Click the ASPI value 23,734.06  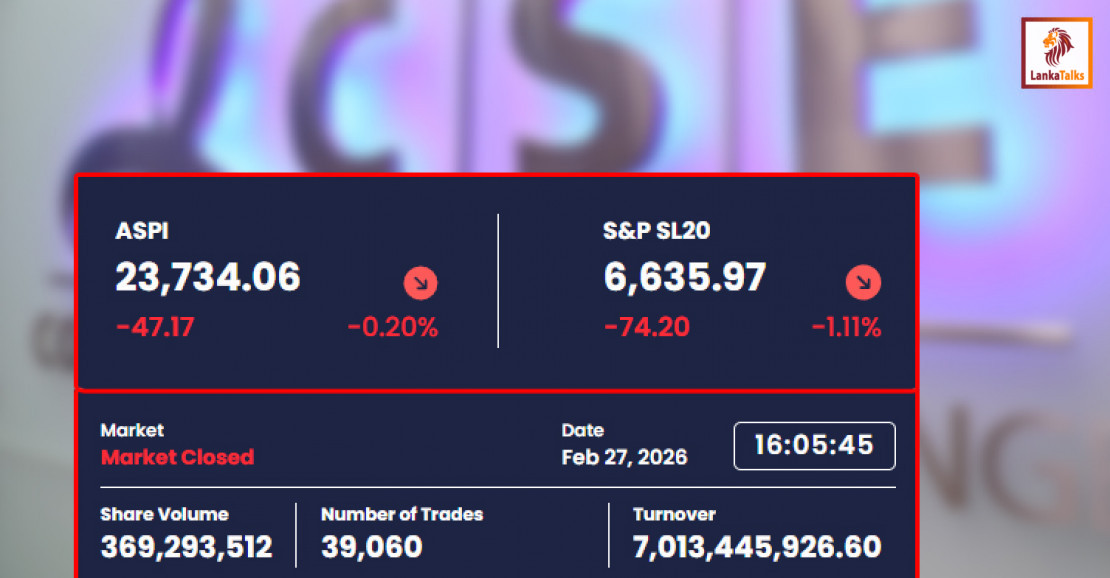point(208,277)
